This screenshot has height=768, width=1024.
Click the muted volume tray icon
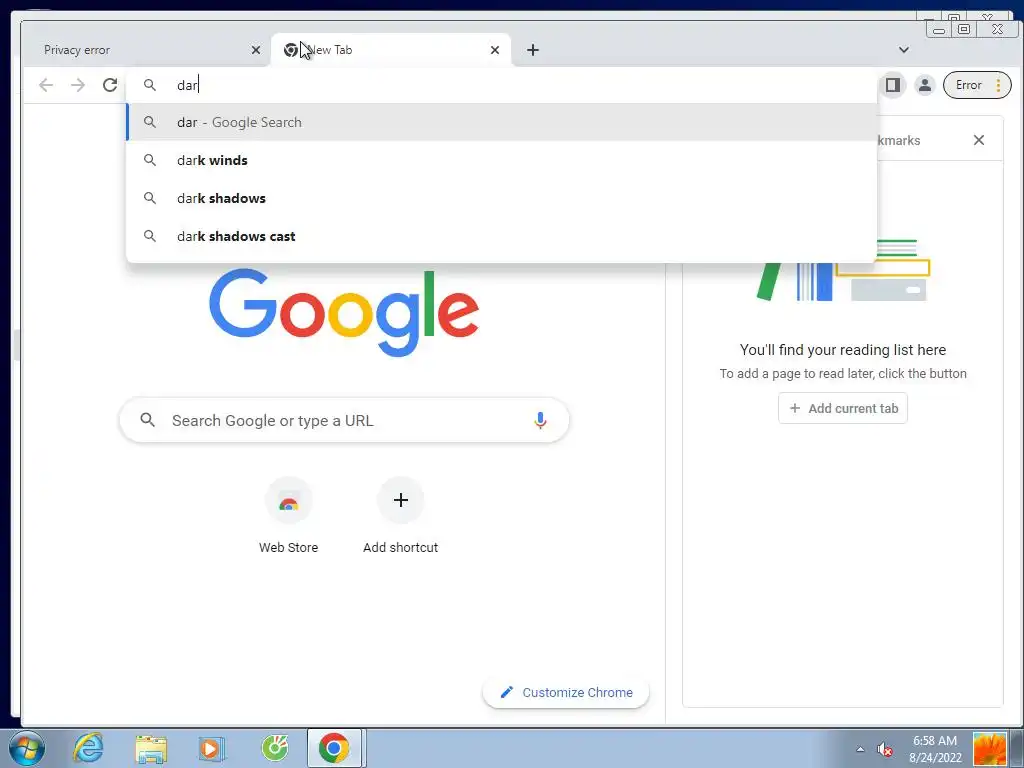tap(885, 749)
